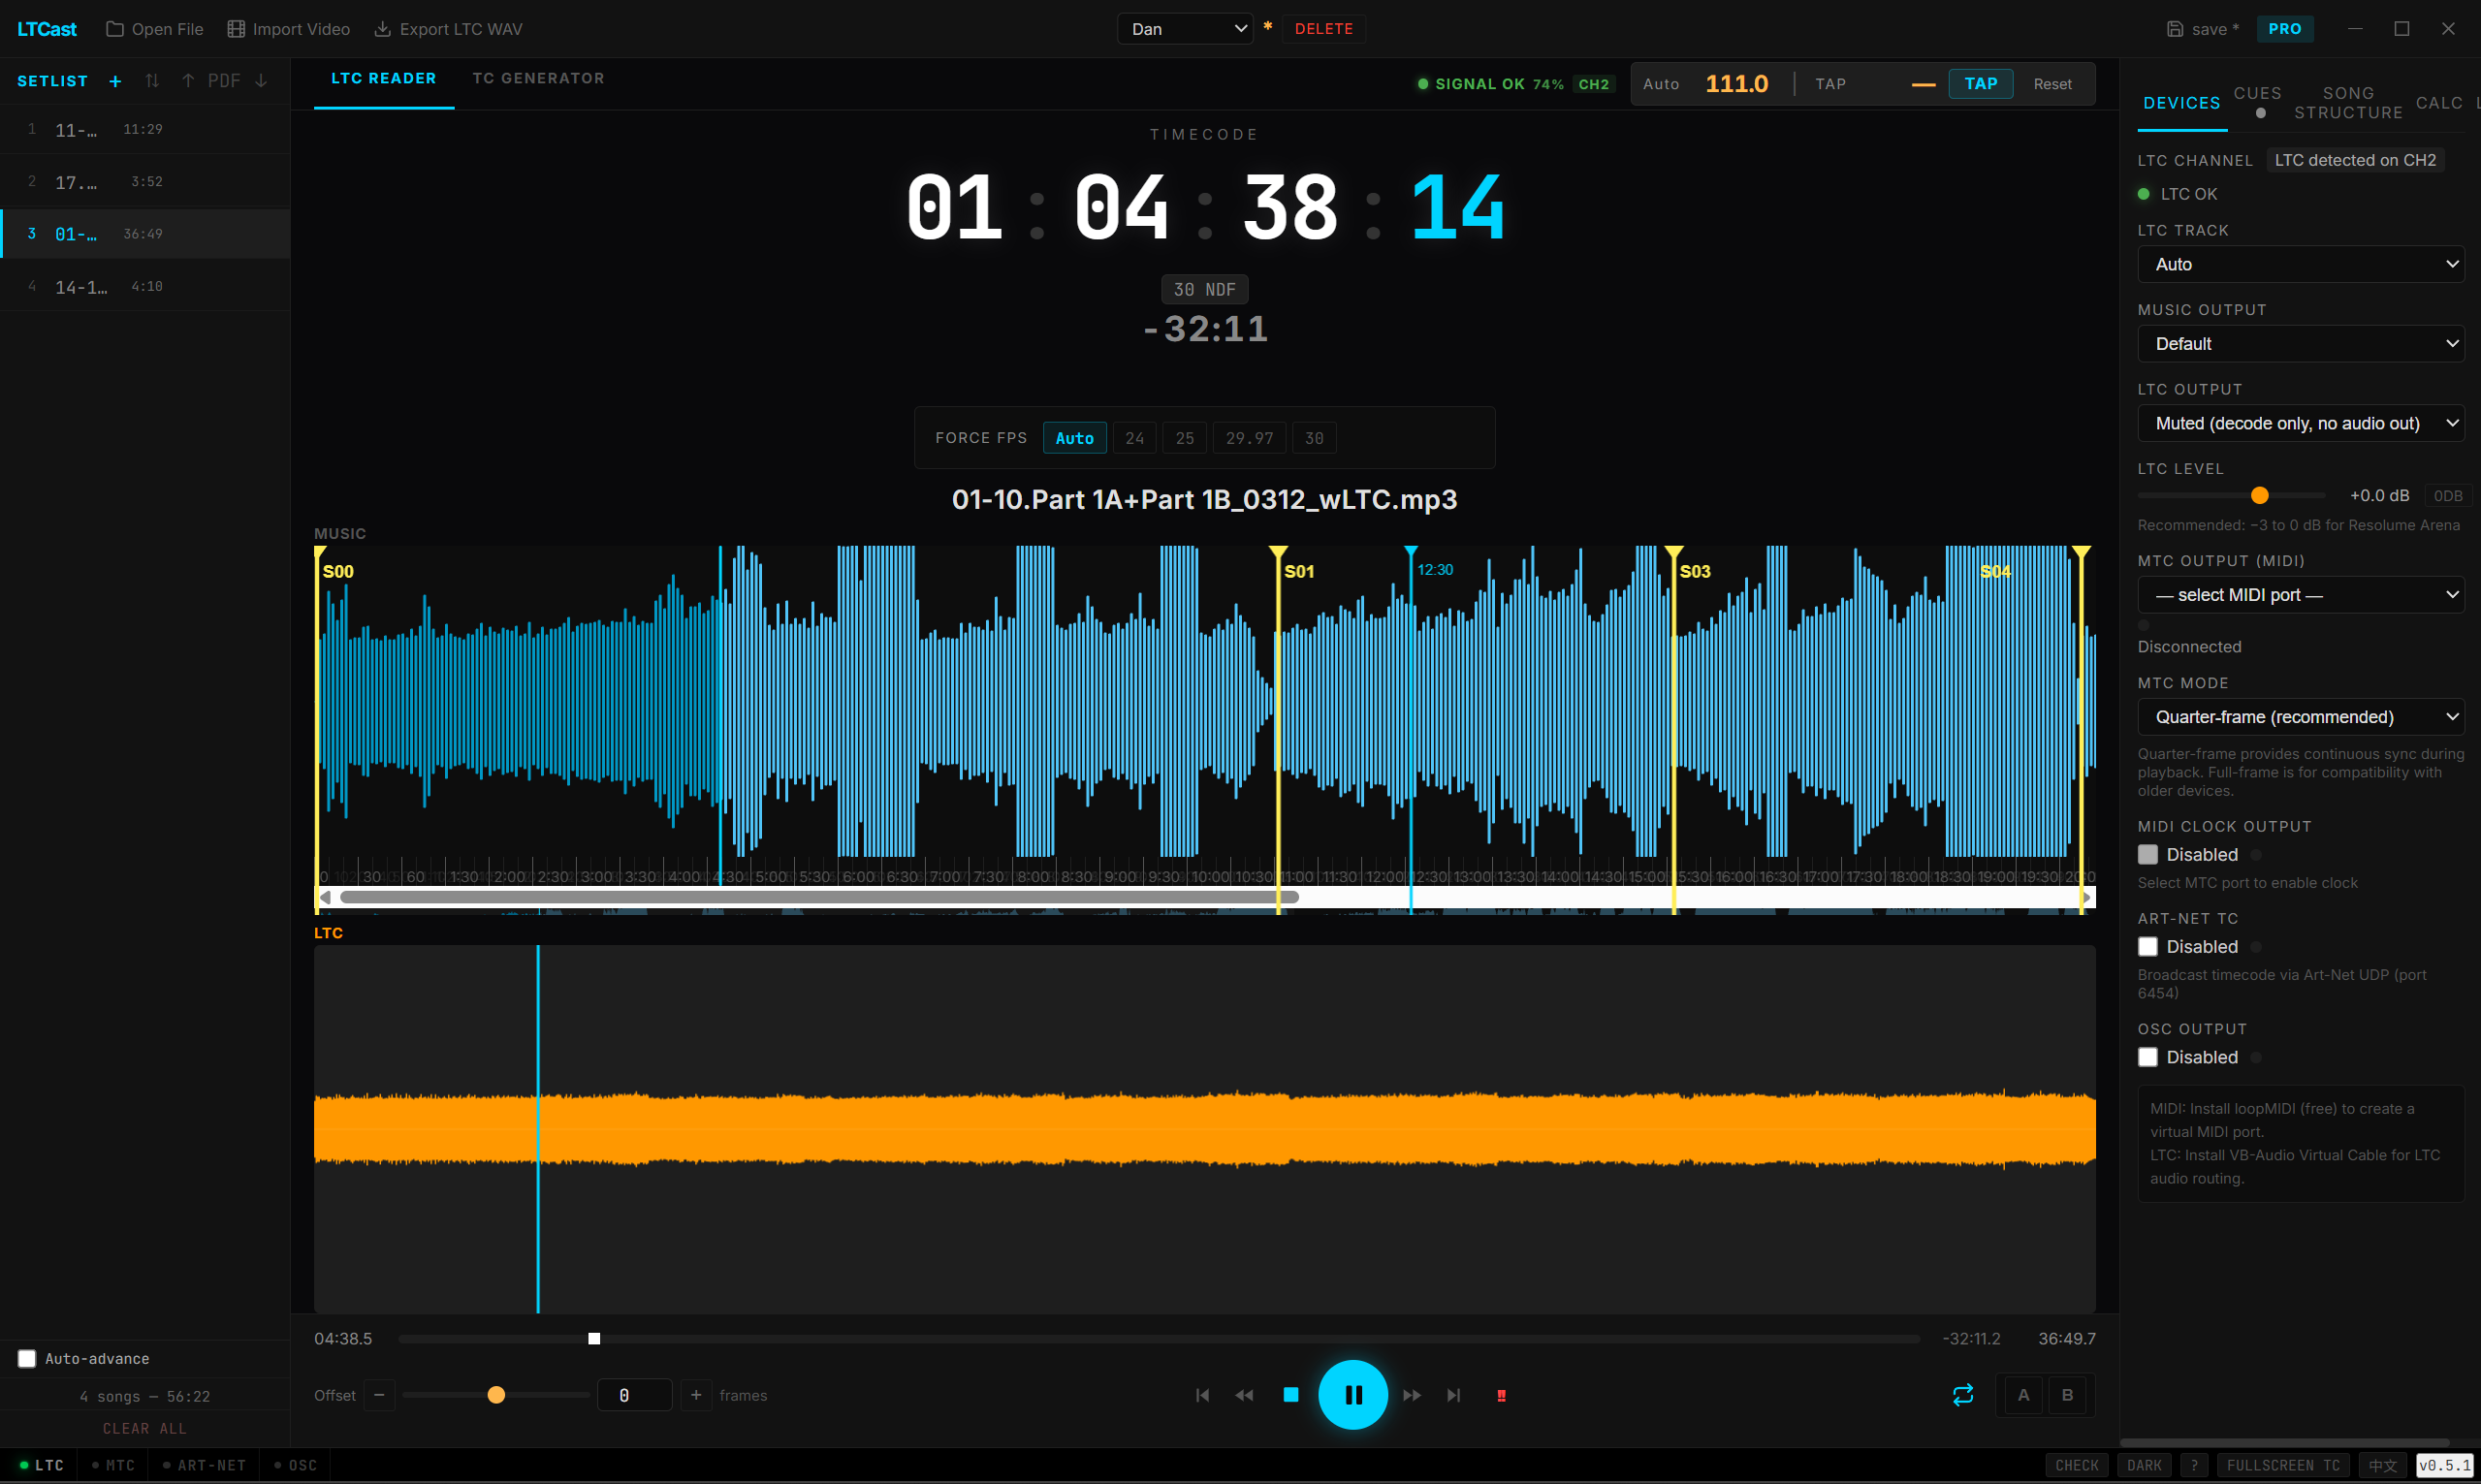Click the offset frames input field
This screenshot has width=2481, height=1484.
click(x=634, y=1395)
